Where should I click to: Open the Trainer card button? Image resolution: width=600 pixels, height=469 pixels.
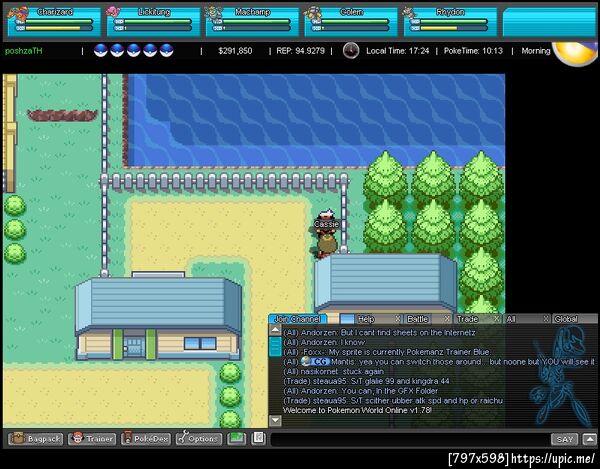92,438
